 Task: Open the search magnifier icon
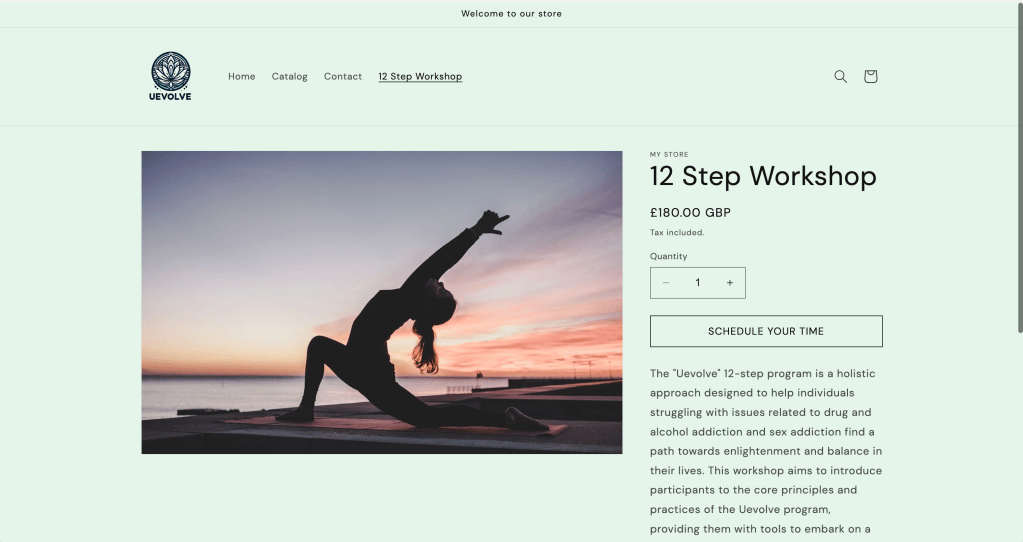(840, 76)
